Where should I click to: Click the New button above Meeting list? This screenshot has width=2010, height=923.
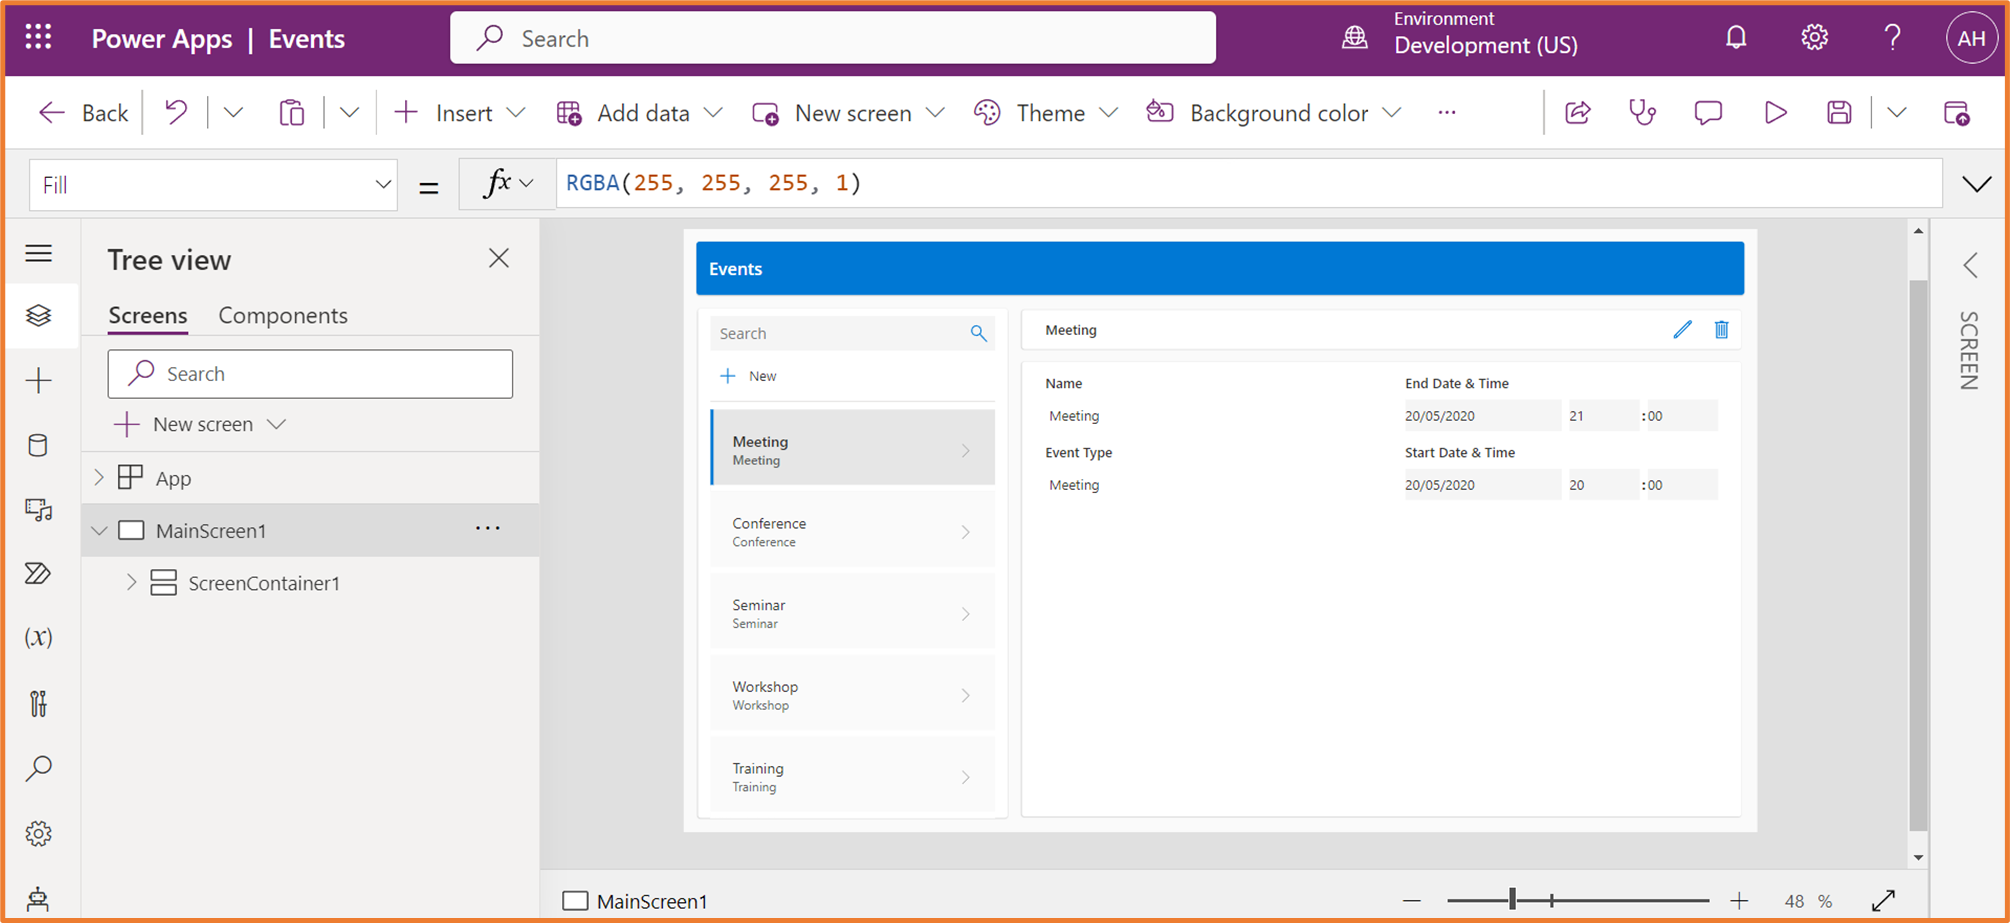[x=747, y=375]
